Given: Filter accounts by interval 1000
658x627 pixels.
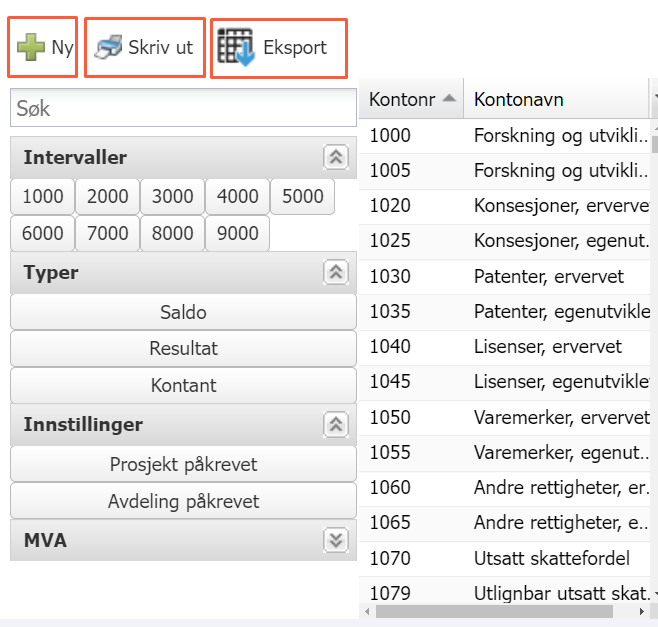Looking at the screenshot, I should coord(42,196).
